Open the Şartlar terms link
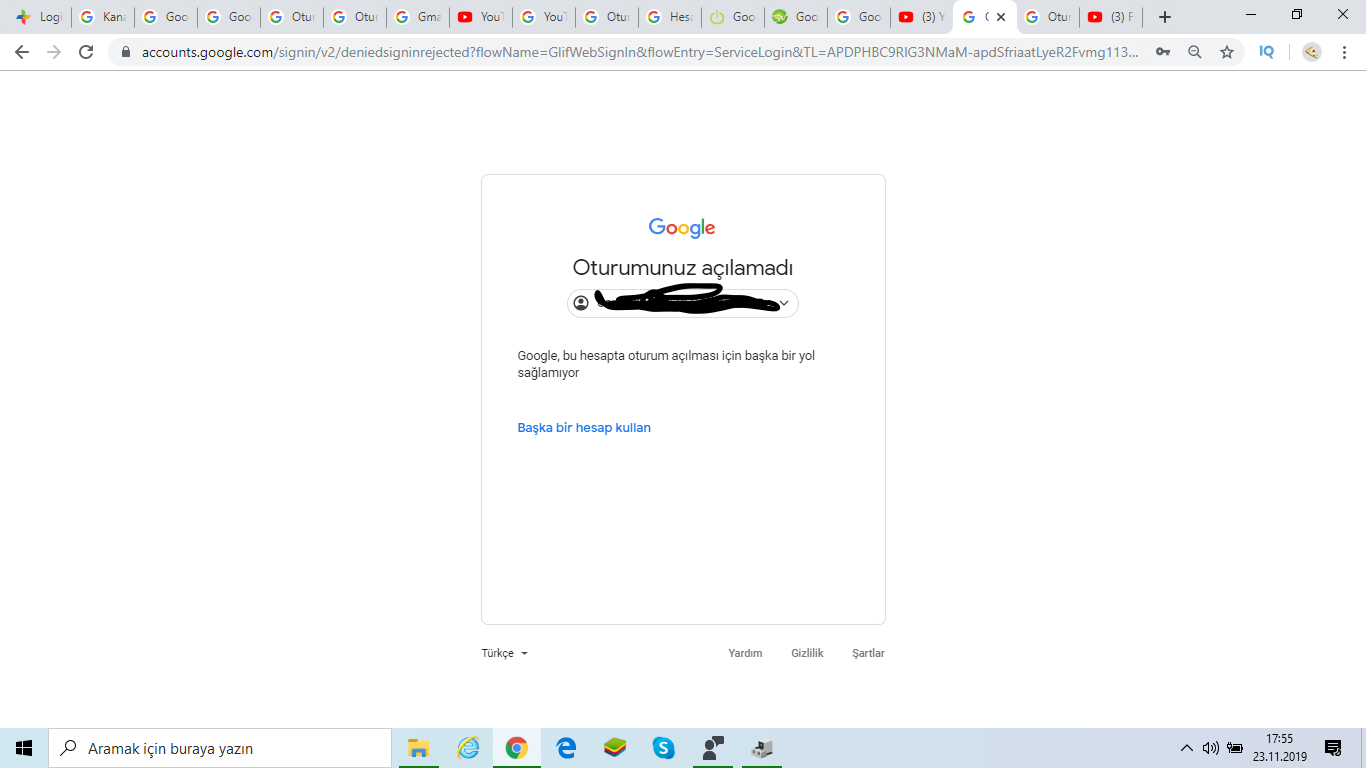The image size is (1366, 768). (868, 653)
